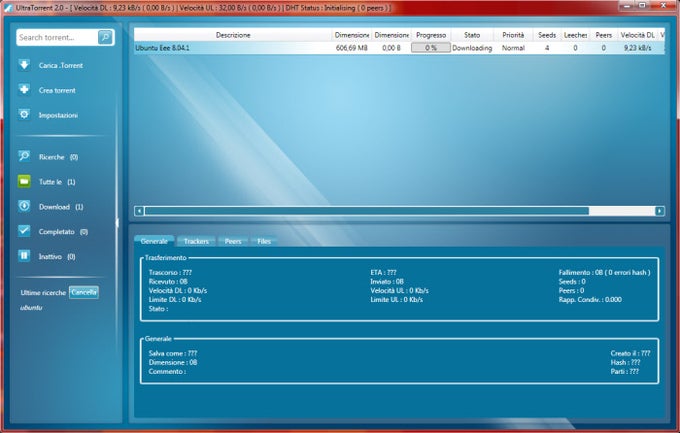
Task: Click the sidebar collapse splitter handle
Action: 117,223
